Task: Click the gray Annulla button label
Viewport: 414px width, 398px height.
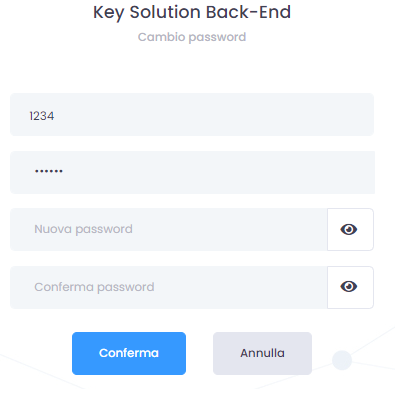Action: (x=262, y=353)
